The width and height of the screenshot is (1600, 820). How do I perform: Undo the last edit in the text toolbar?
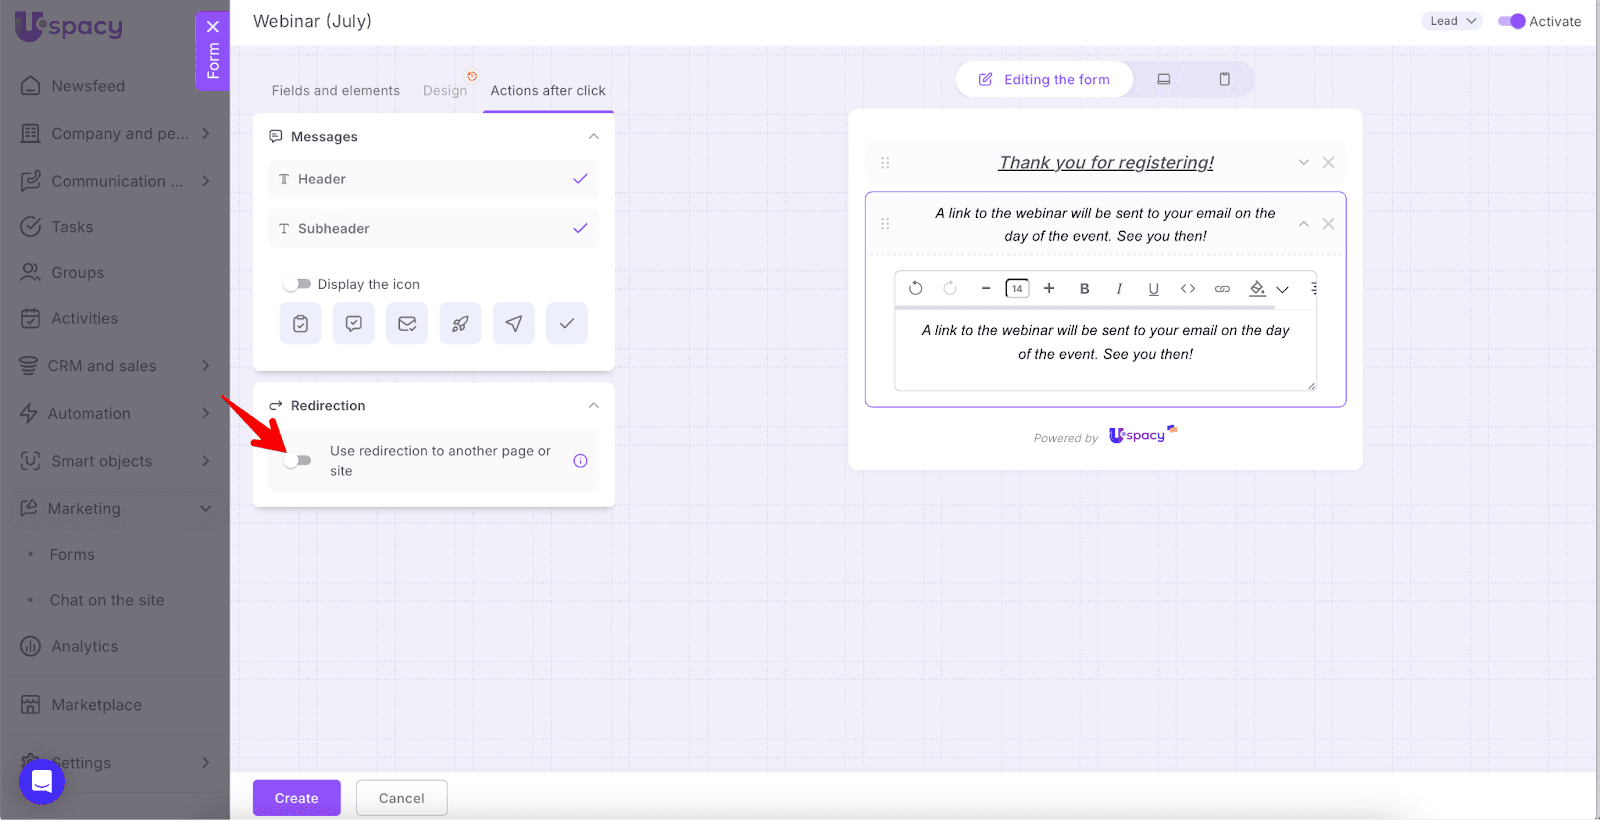coord(915,289)
